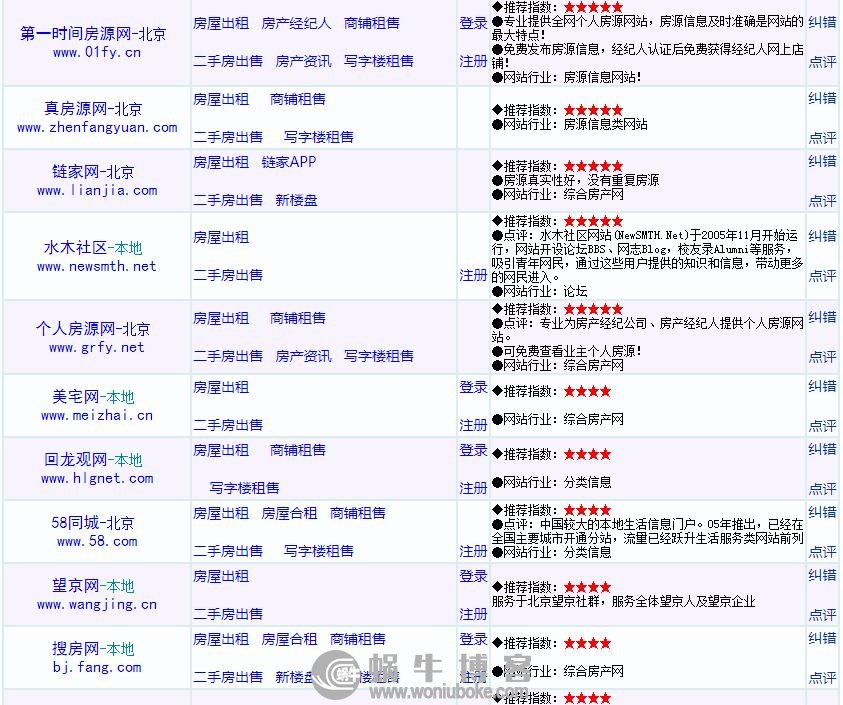Click 注册 for 美宅网

473,425
